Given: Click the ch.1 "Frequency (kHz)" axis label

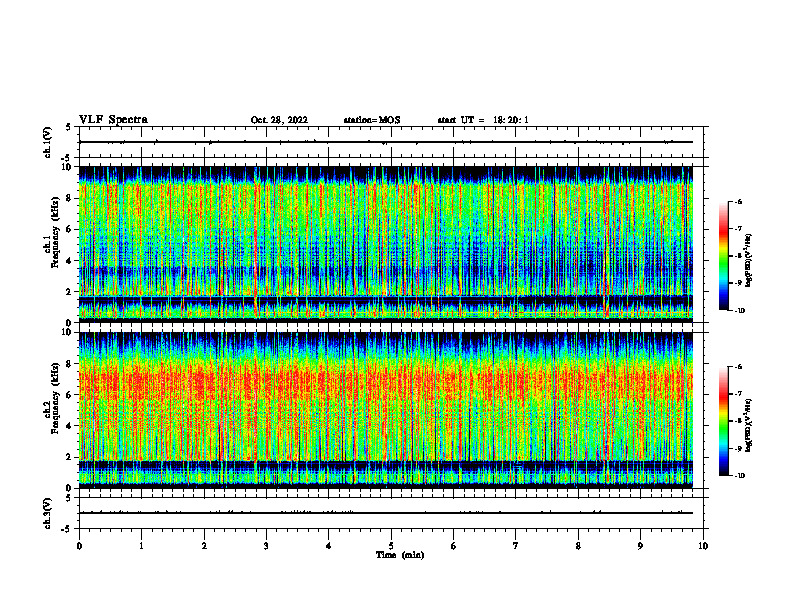Looking at the screenshot, I should coord(55,233).
